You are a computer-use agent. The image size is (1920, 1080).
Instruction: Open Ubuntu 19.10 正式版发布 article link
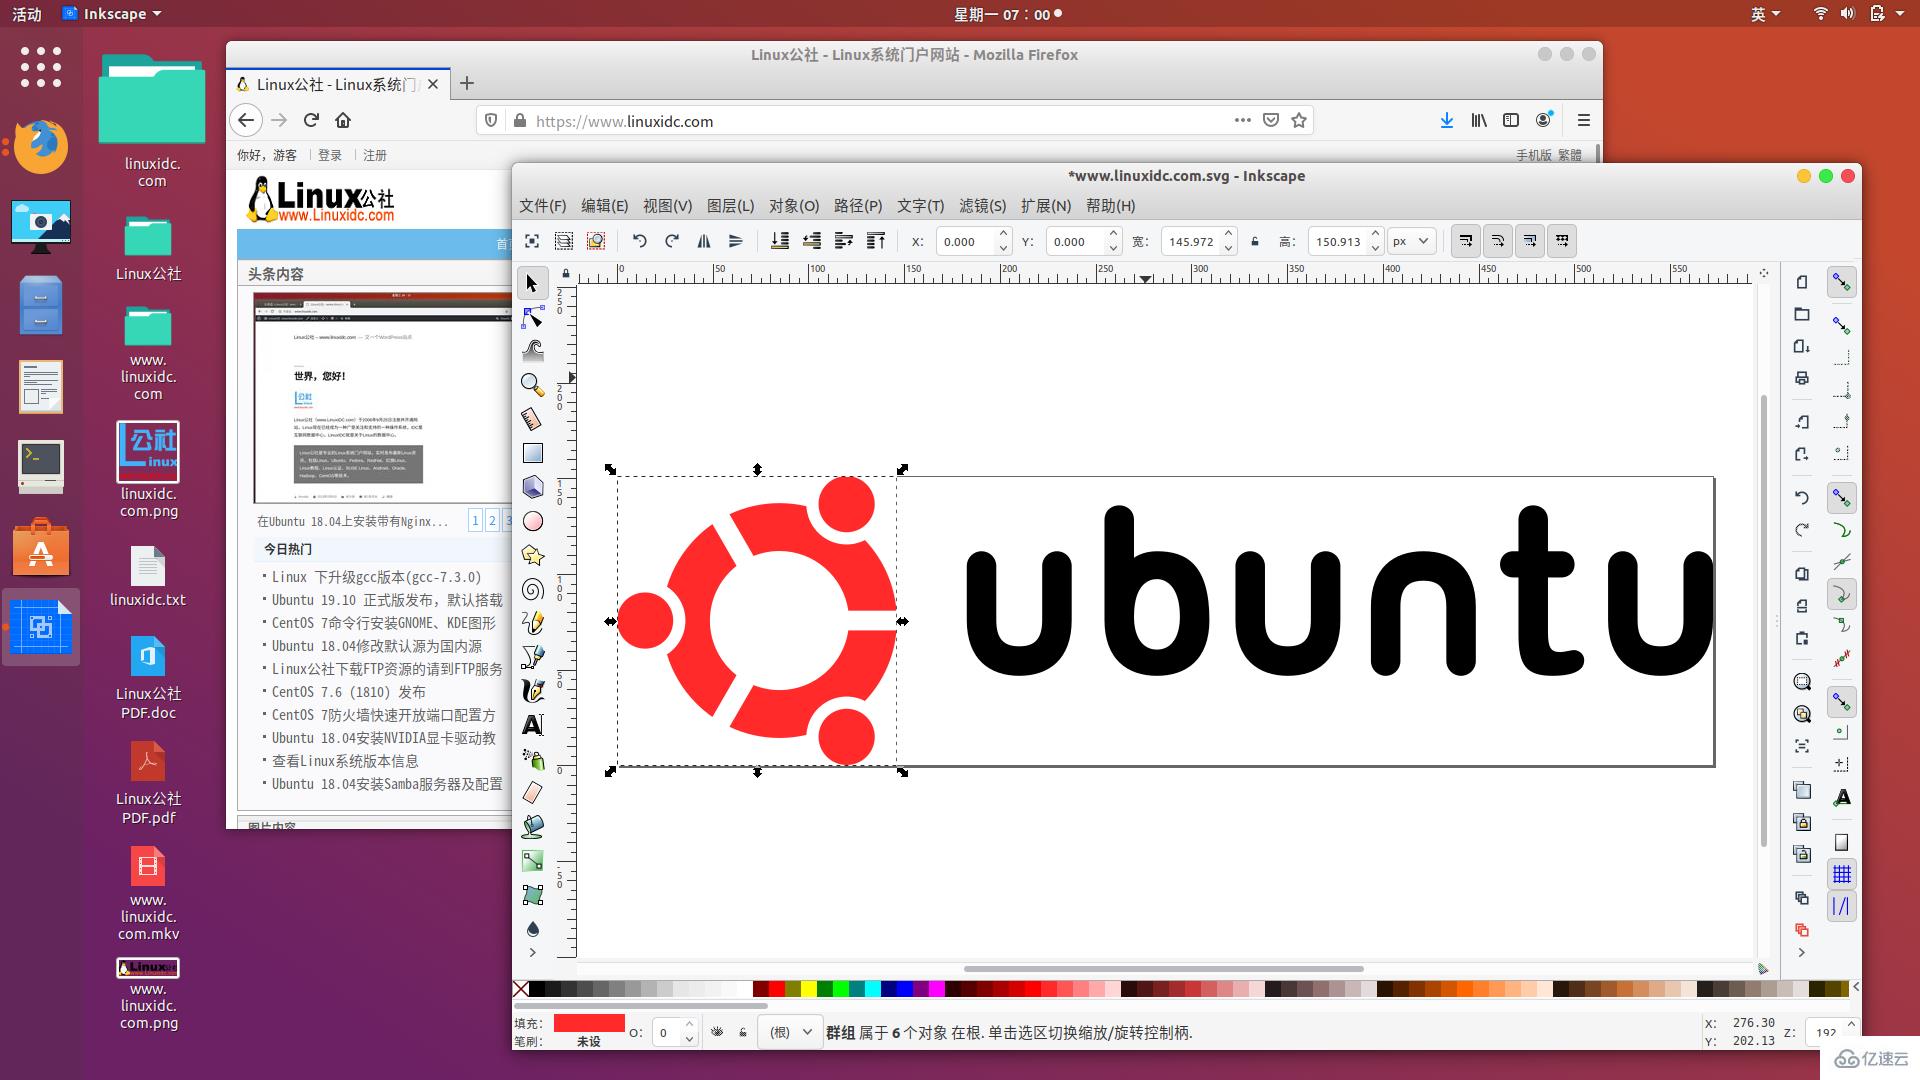387,600
